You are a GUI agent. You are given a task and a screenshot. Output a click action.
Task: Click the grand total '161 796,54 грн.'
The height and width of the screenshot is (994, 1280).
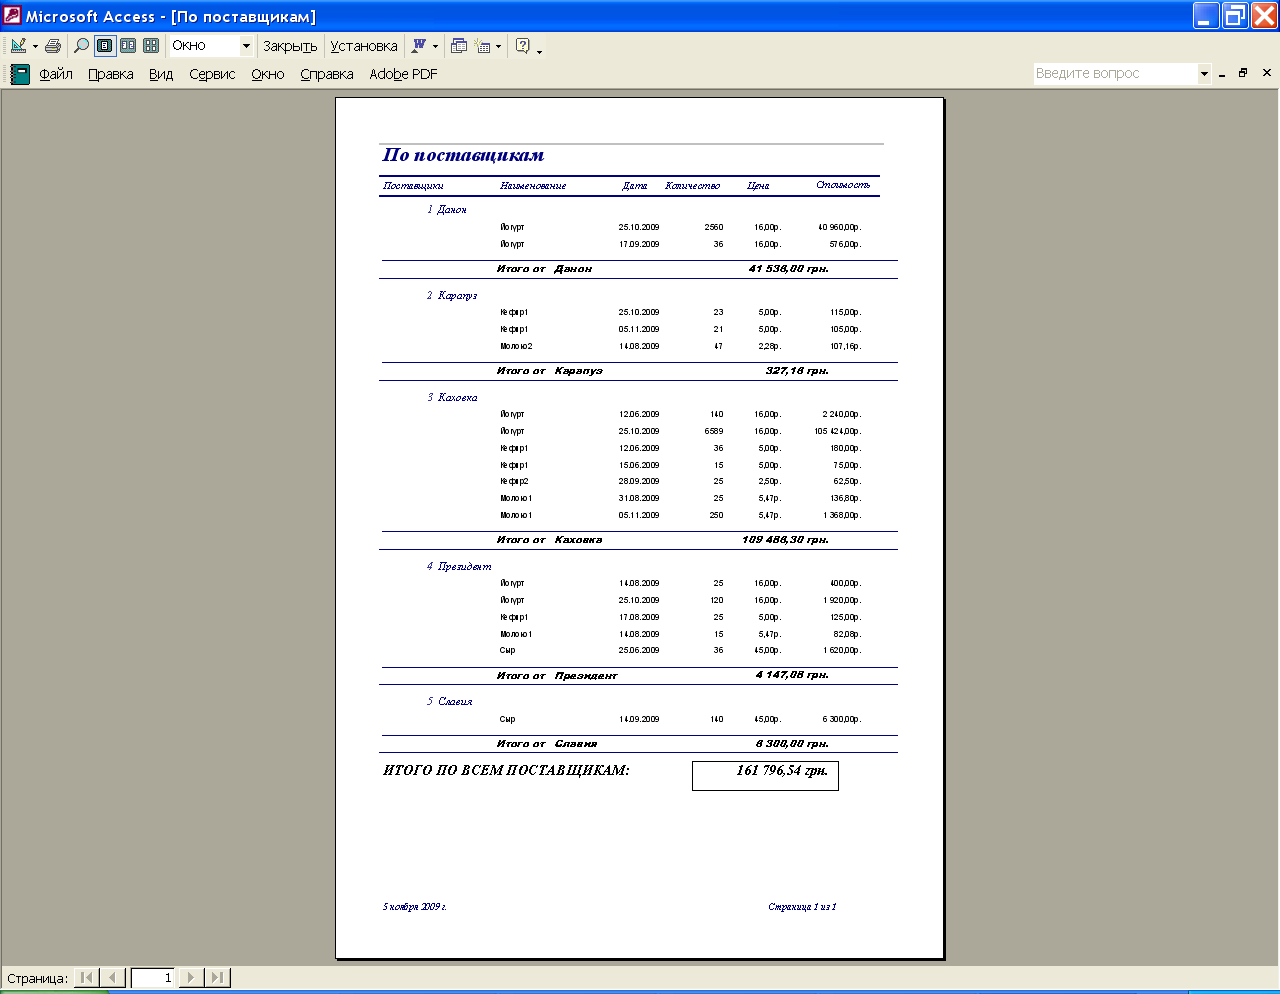tap(782, 771)
